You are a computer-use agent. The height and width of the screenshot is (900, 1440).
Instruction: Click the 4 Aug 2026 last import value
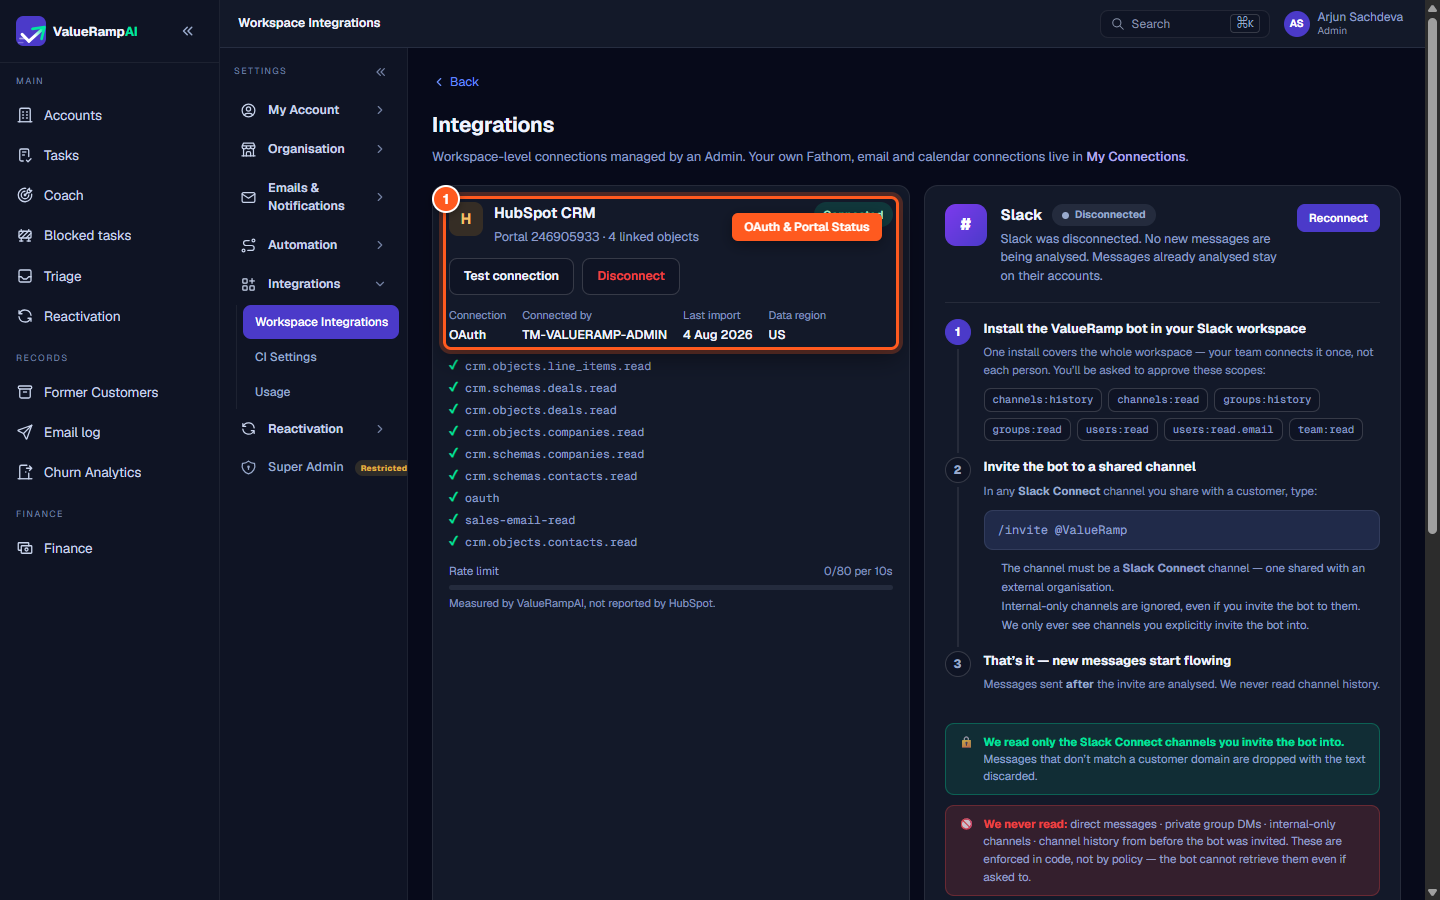[718, 335]
